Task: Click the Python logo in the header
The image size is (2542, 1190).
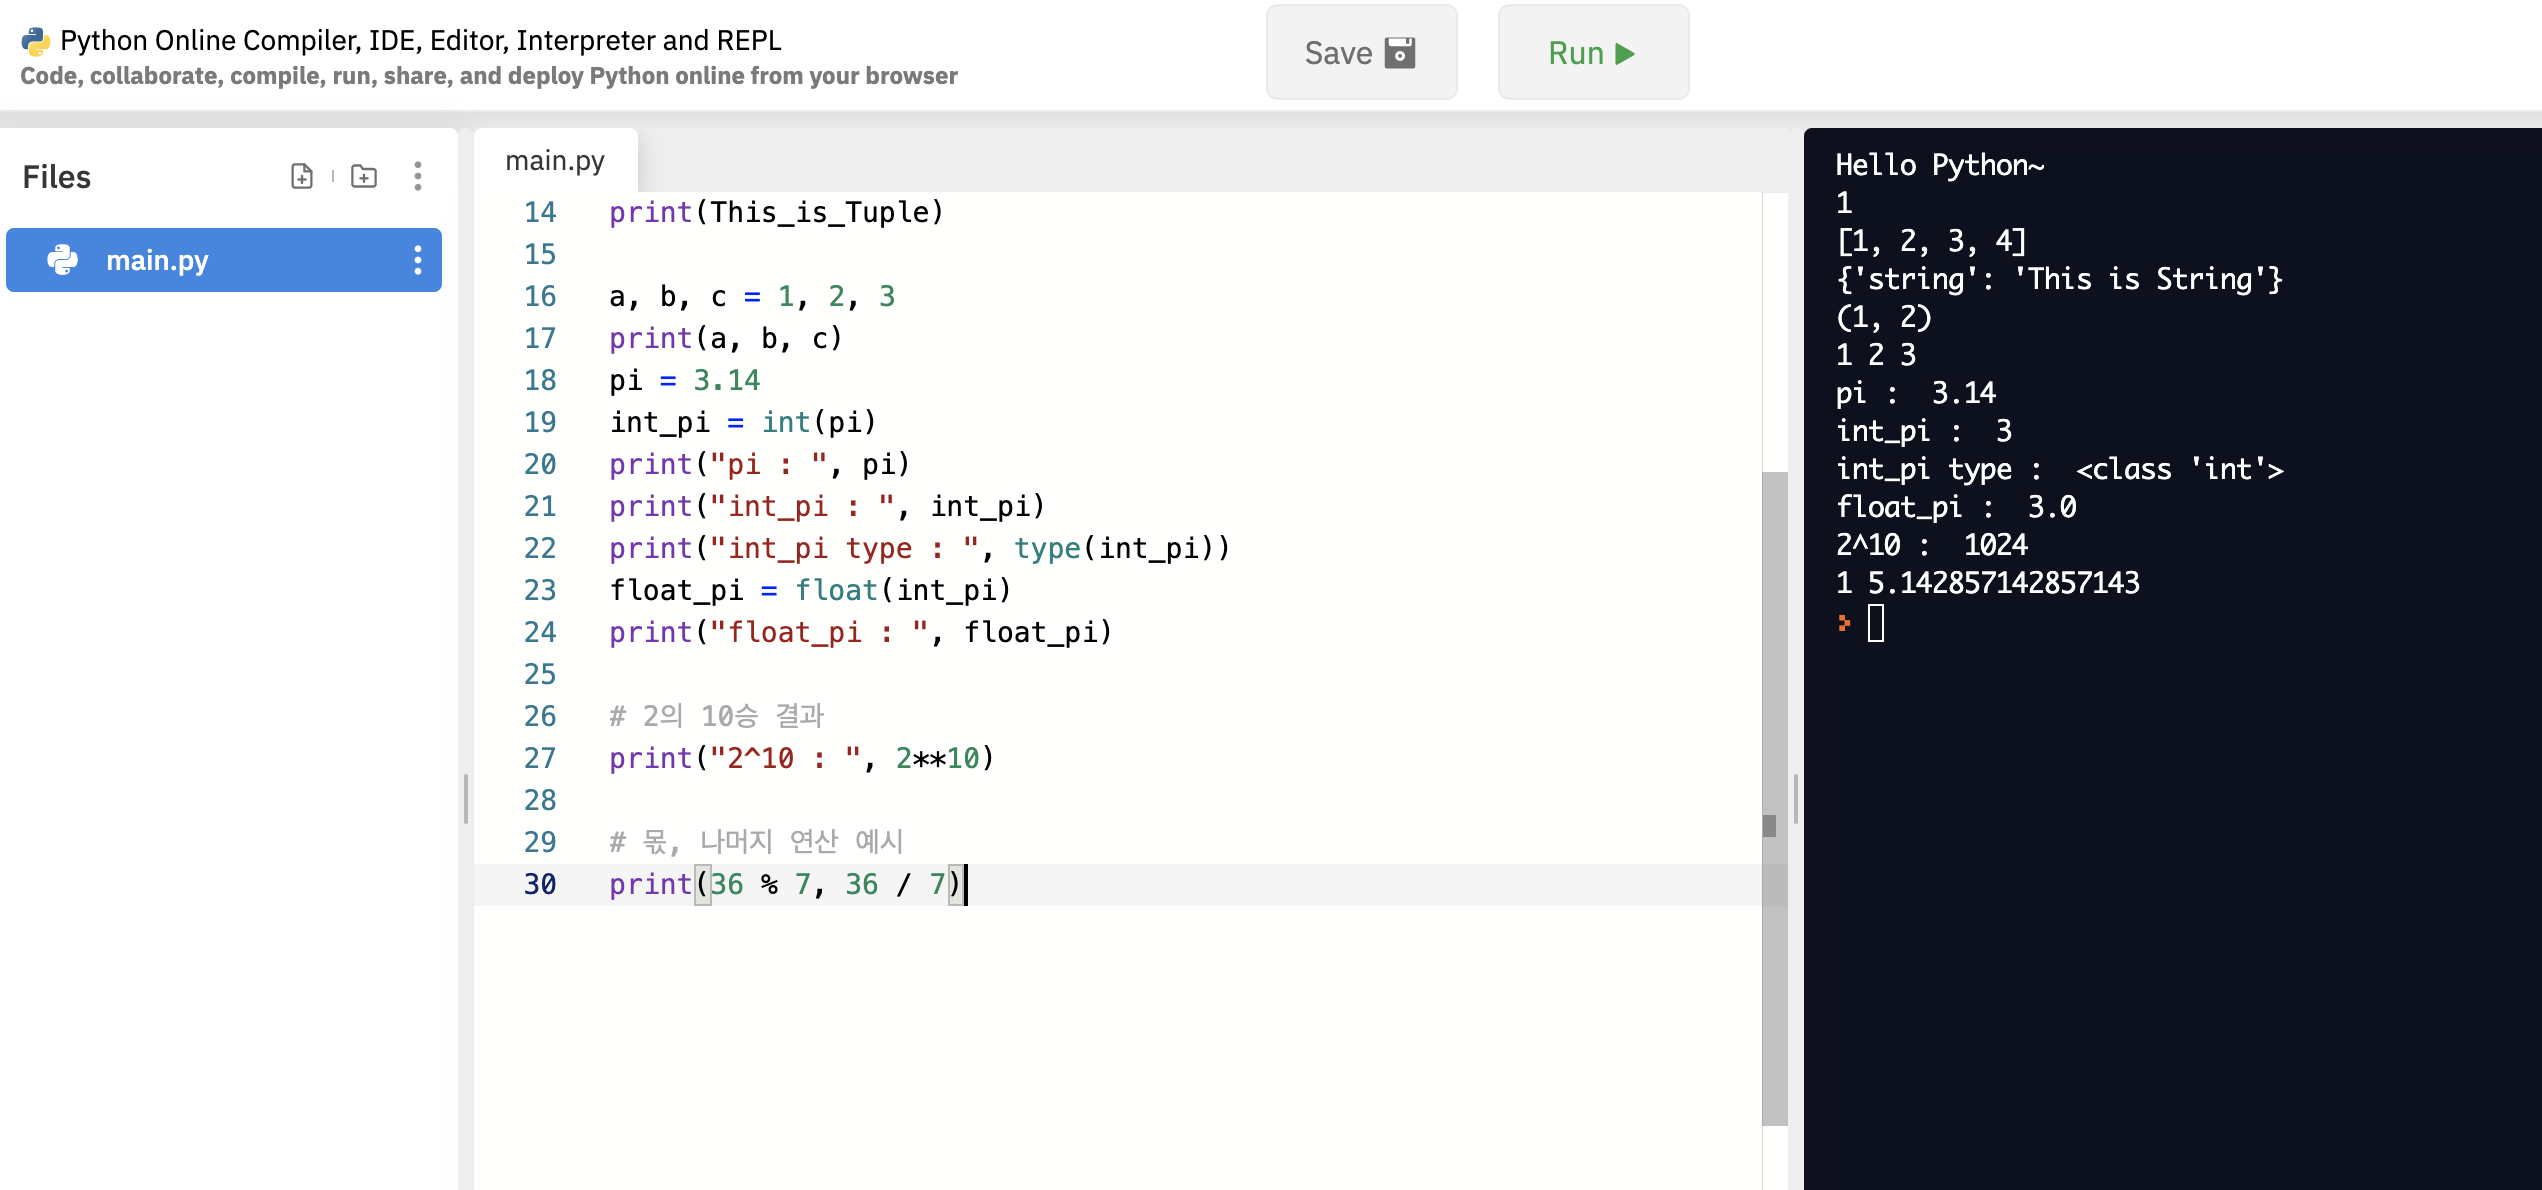Action: [x=35, y=41]
